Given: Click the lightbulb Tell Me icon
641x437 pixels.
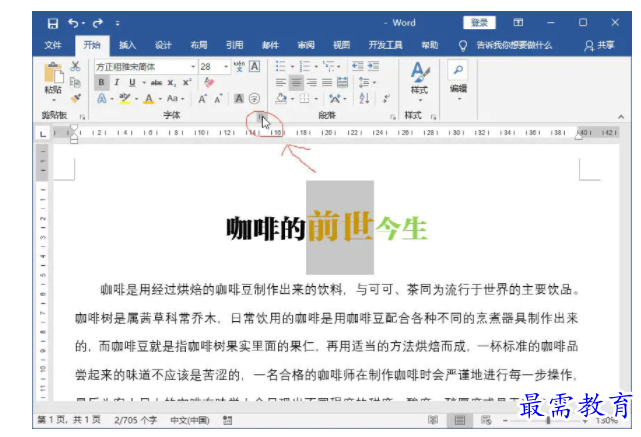Looking at the screenshot, I should tap(463, 45).
